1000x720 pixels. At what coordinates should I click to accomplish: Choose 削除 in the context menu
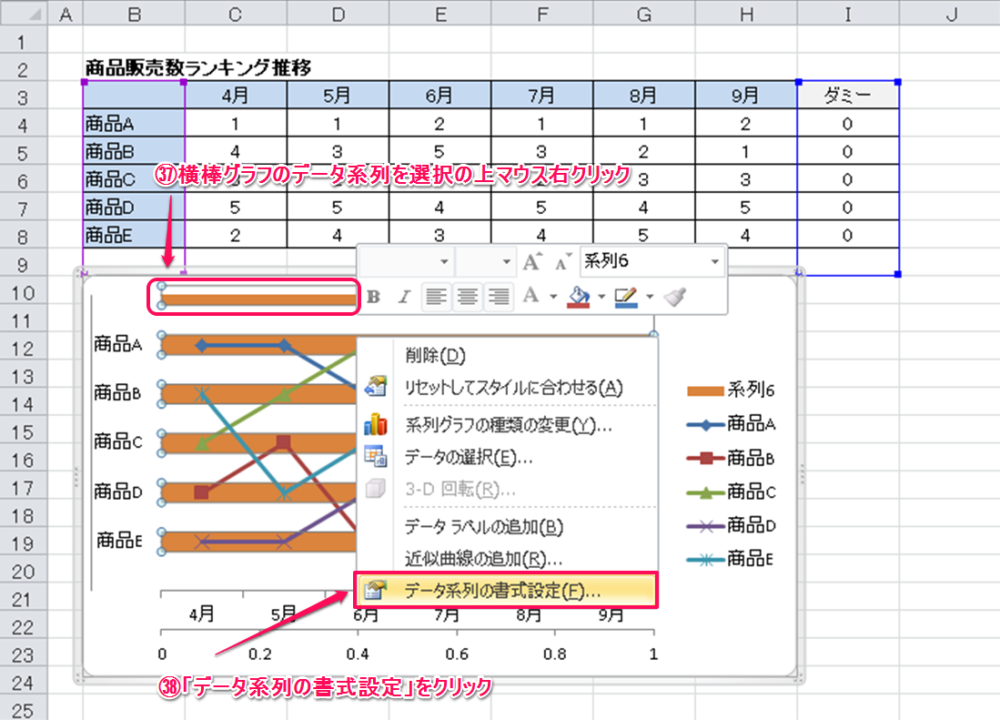point(435,354)
